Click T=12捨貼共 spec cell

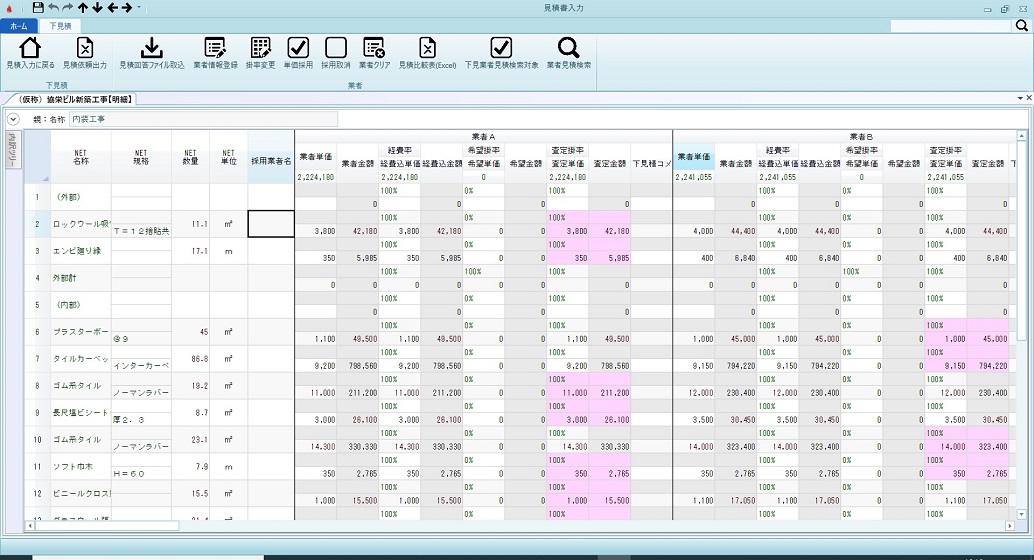pyautogui.click(x=141, y=232)
